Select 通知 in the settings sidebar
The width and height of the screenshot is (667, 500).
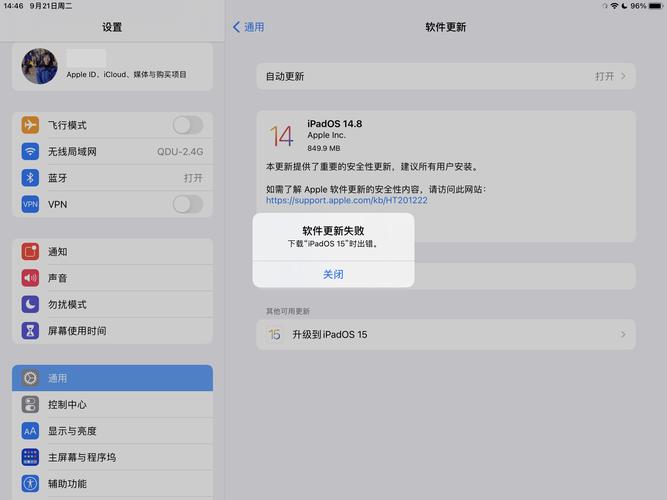[x=112, y=251]
